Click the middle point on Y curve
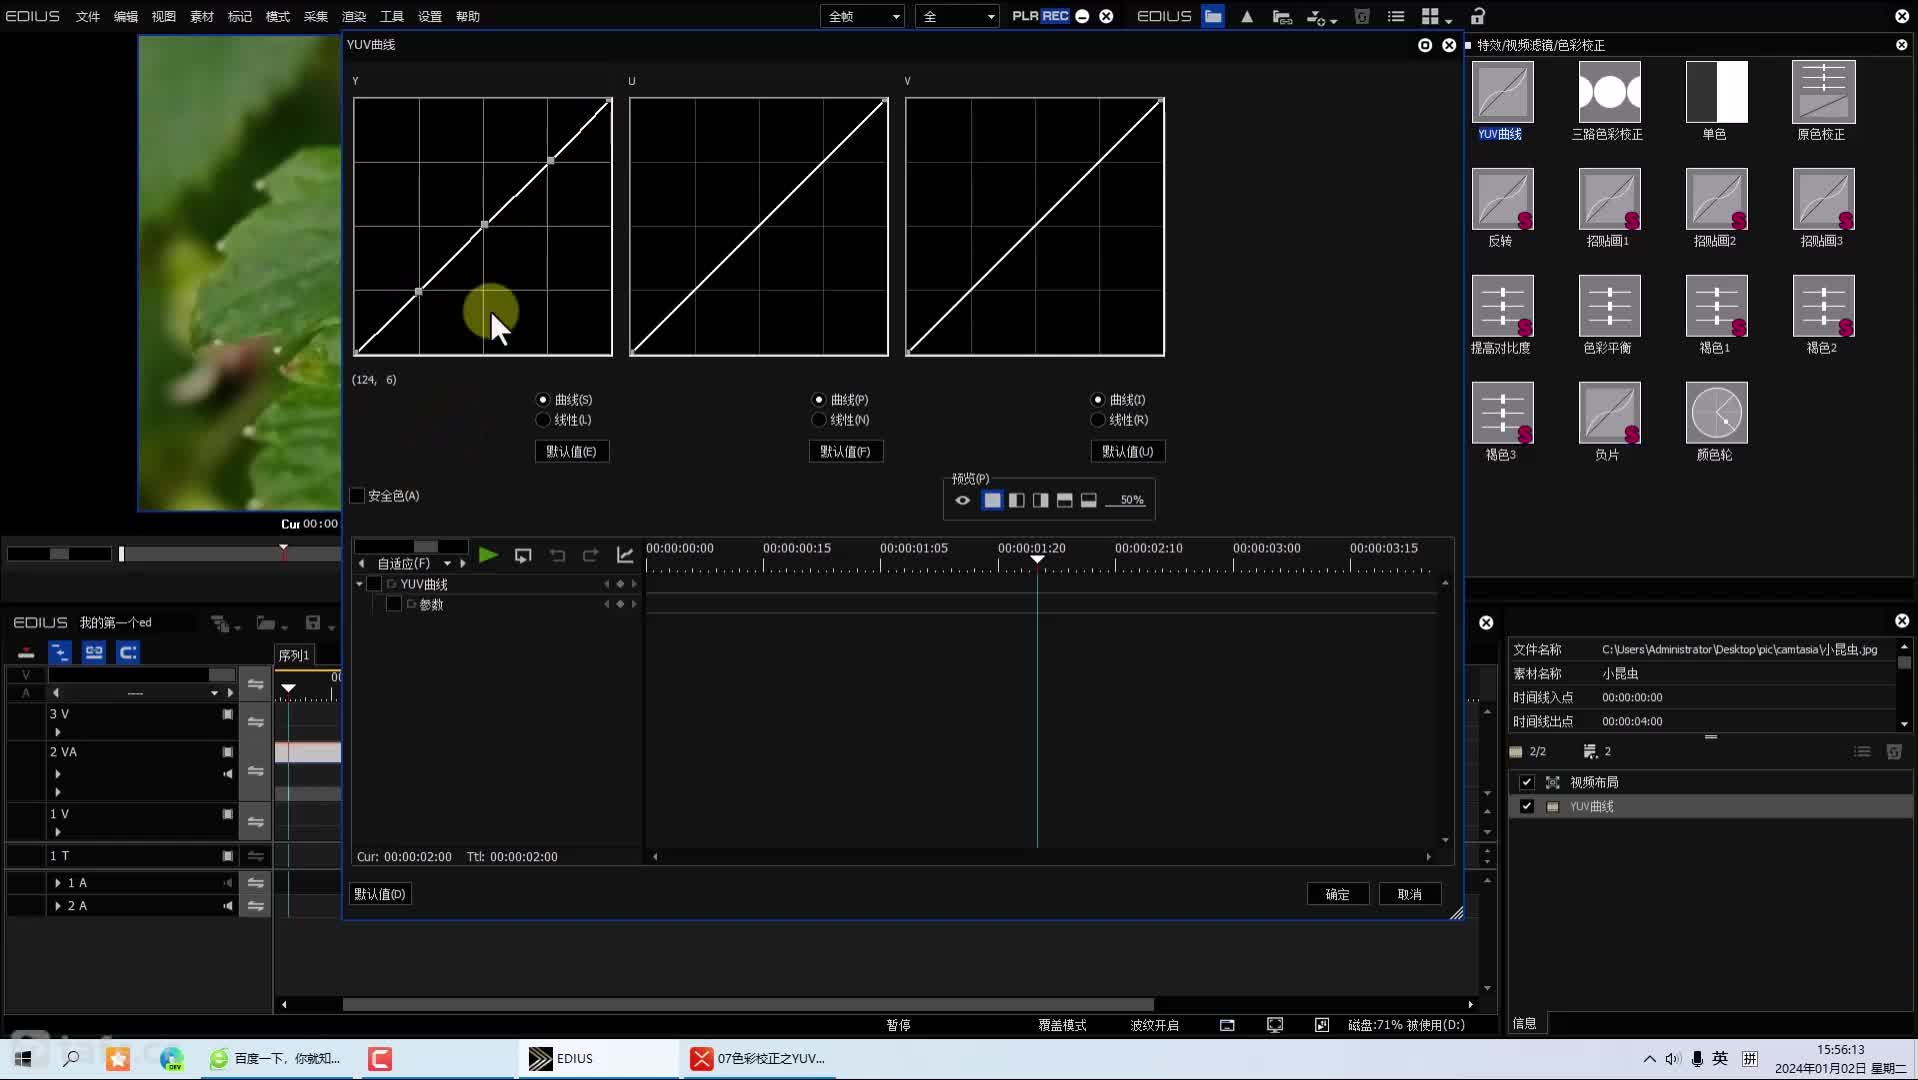 (x=485, y=225)
